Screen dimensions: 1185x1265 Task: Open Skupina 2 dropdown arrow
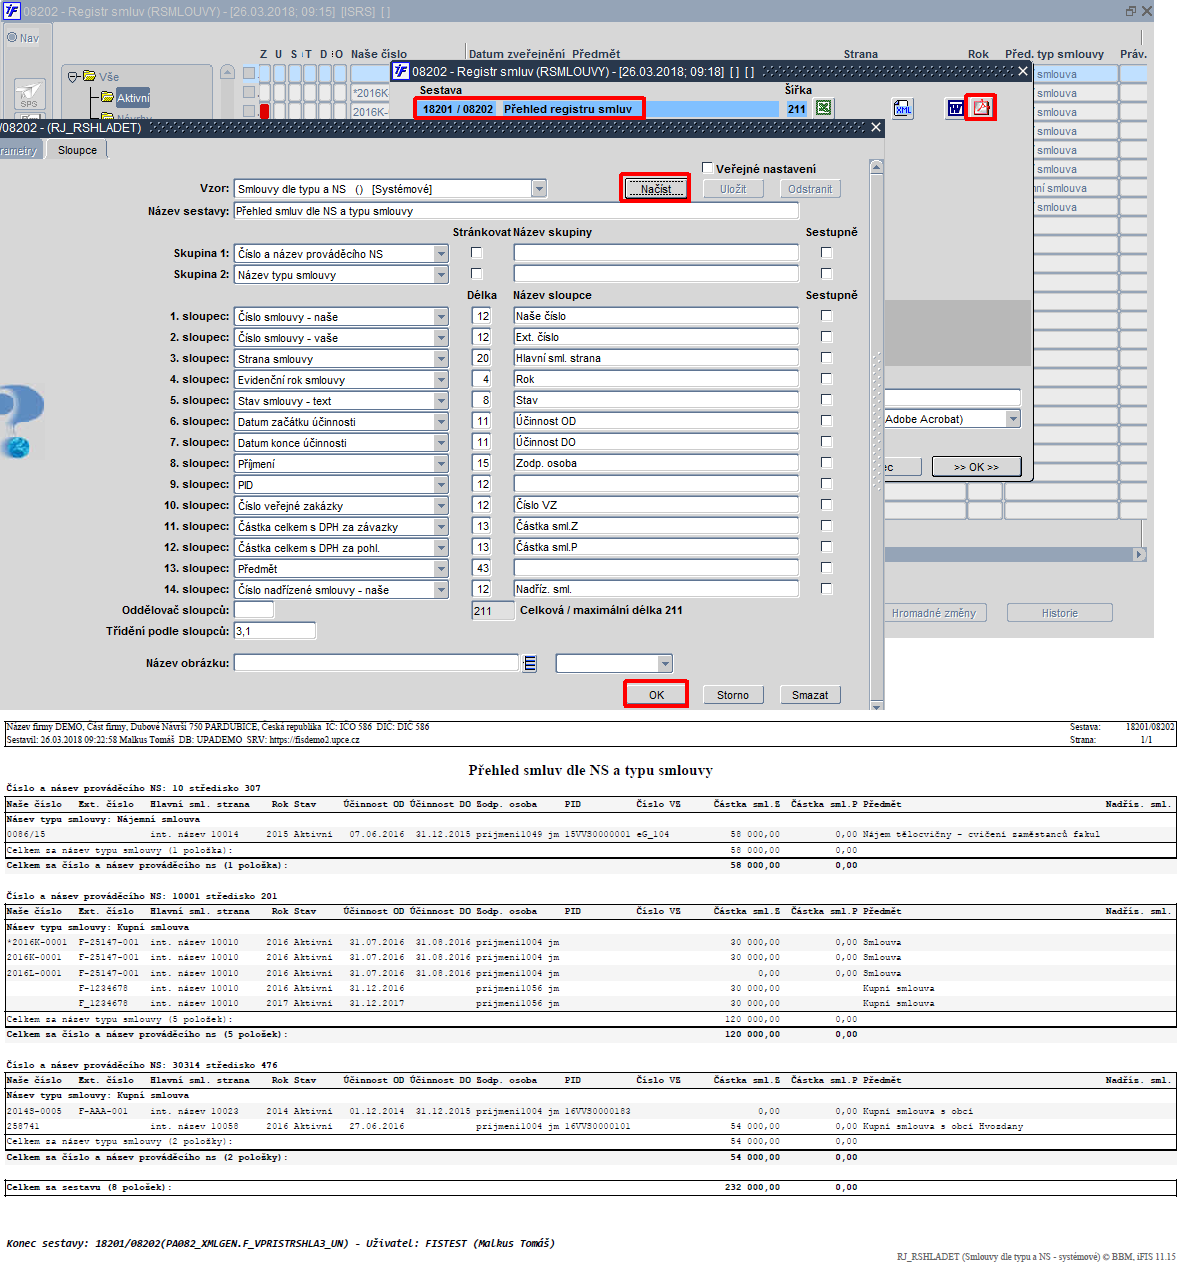pyautogui.click(x=441, y=275)
